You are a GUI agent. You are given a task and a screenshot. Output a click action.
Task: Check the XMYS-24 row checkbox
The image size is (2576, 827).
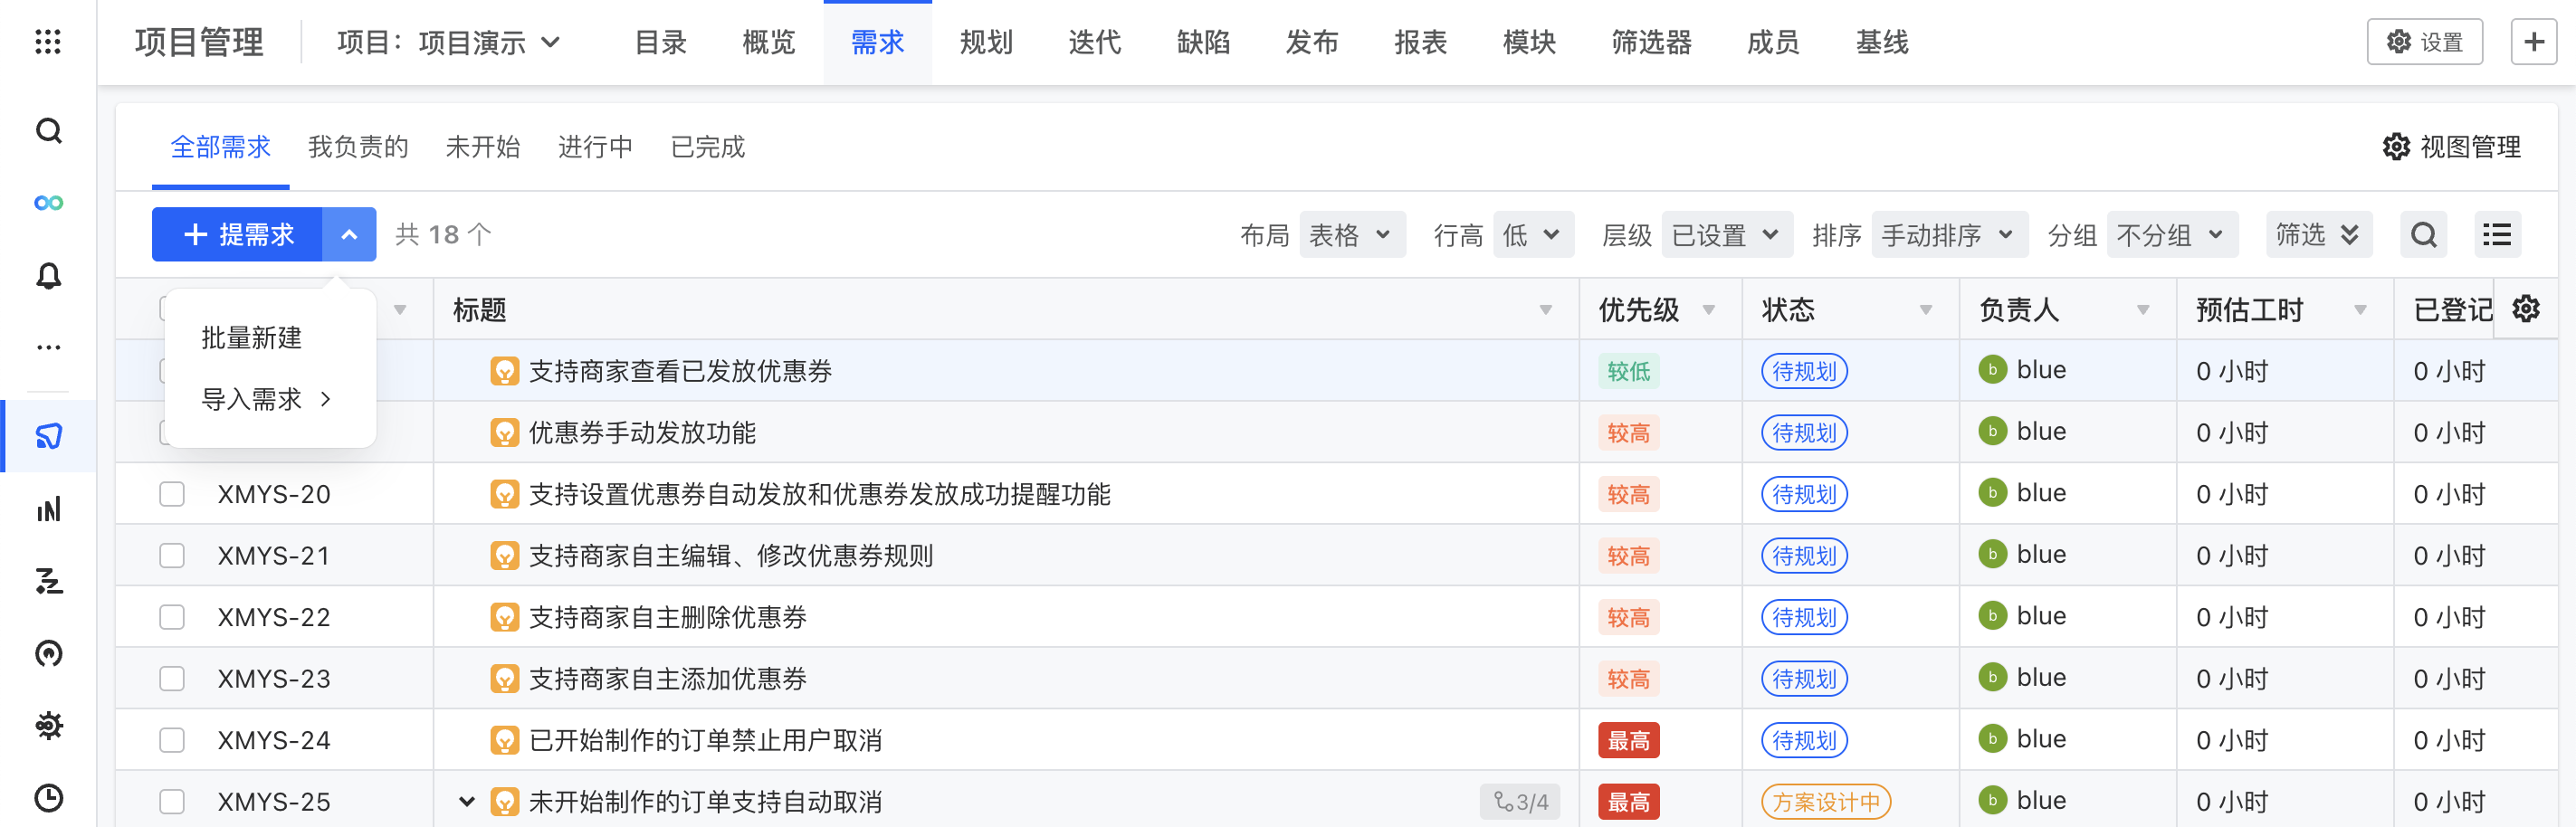click(172, 740)
